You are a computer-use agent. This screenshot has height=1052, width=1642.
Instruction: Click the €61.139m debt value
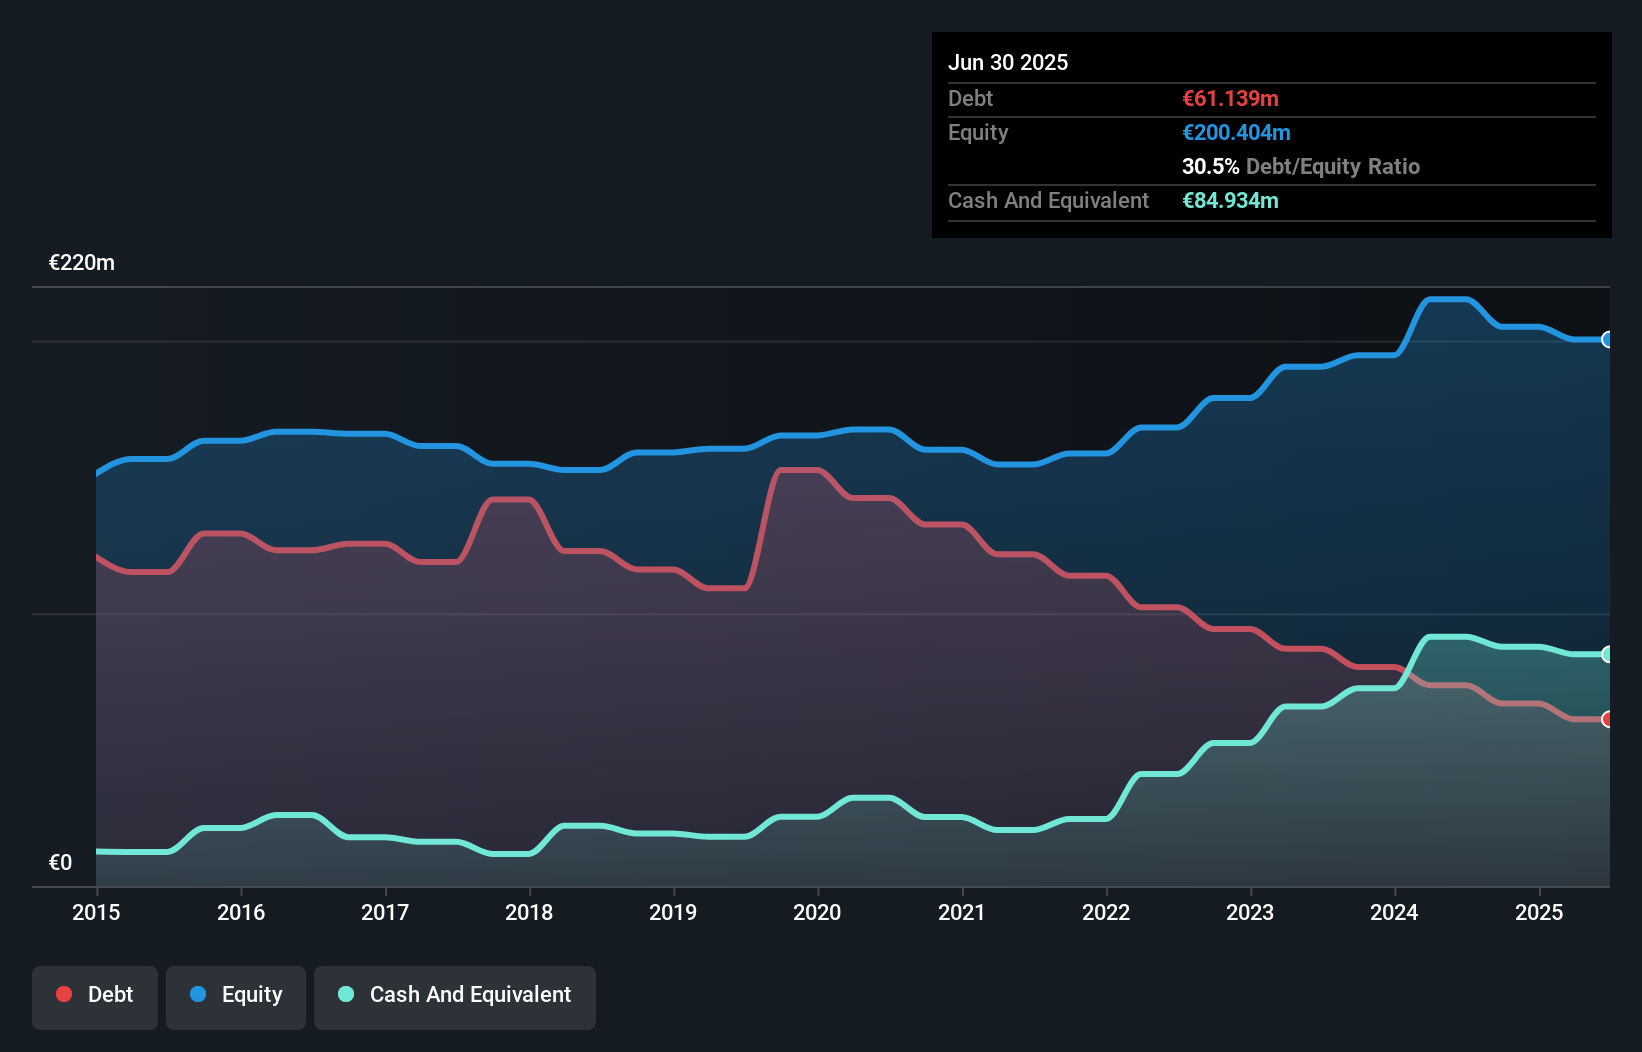tap(1230, 98)
